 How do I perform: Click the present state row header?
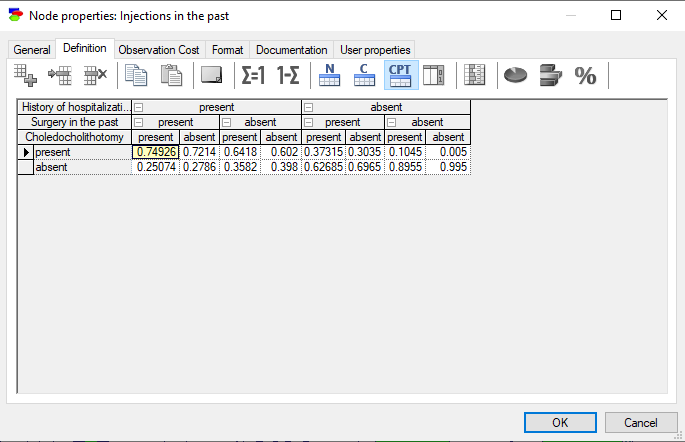[83, 152]
